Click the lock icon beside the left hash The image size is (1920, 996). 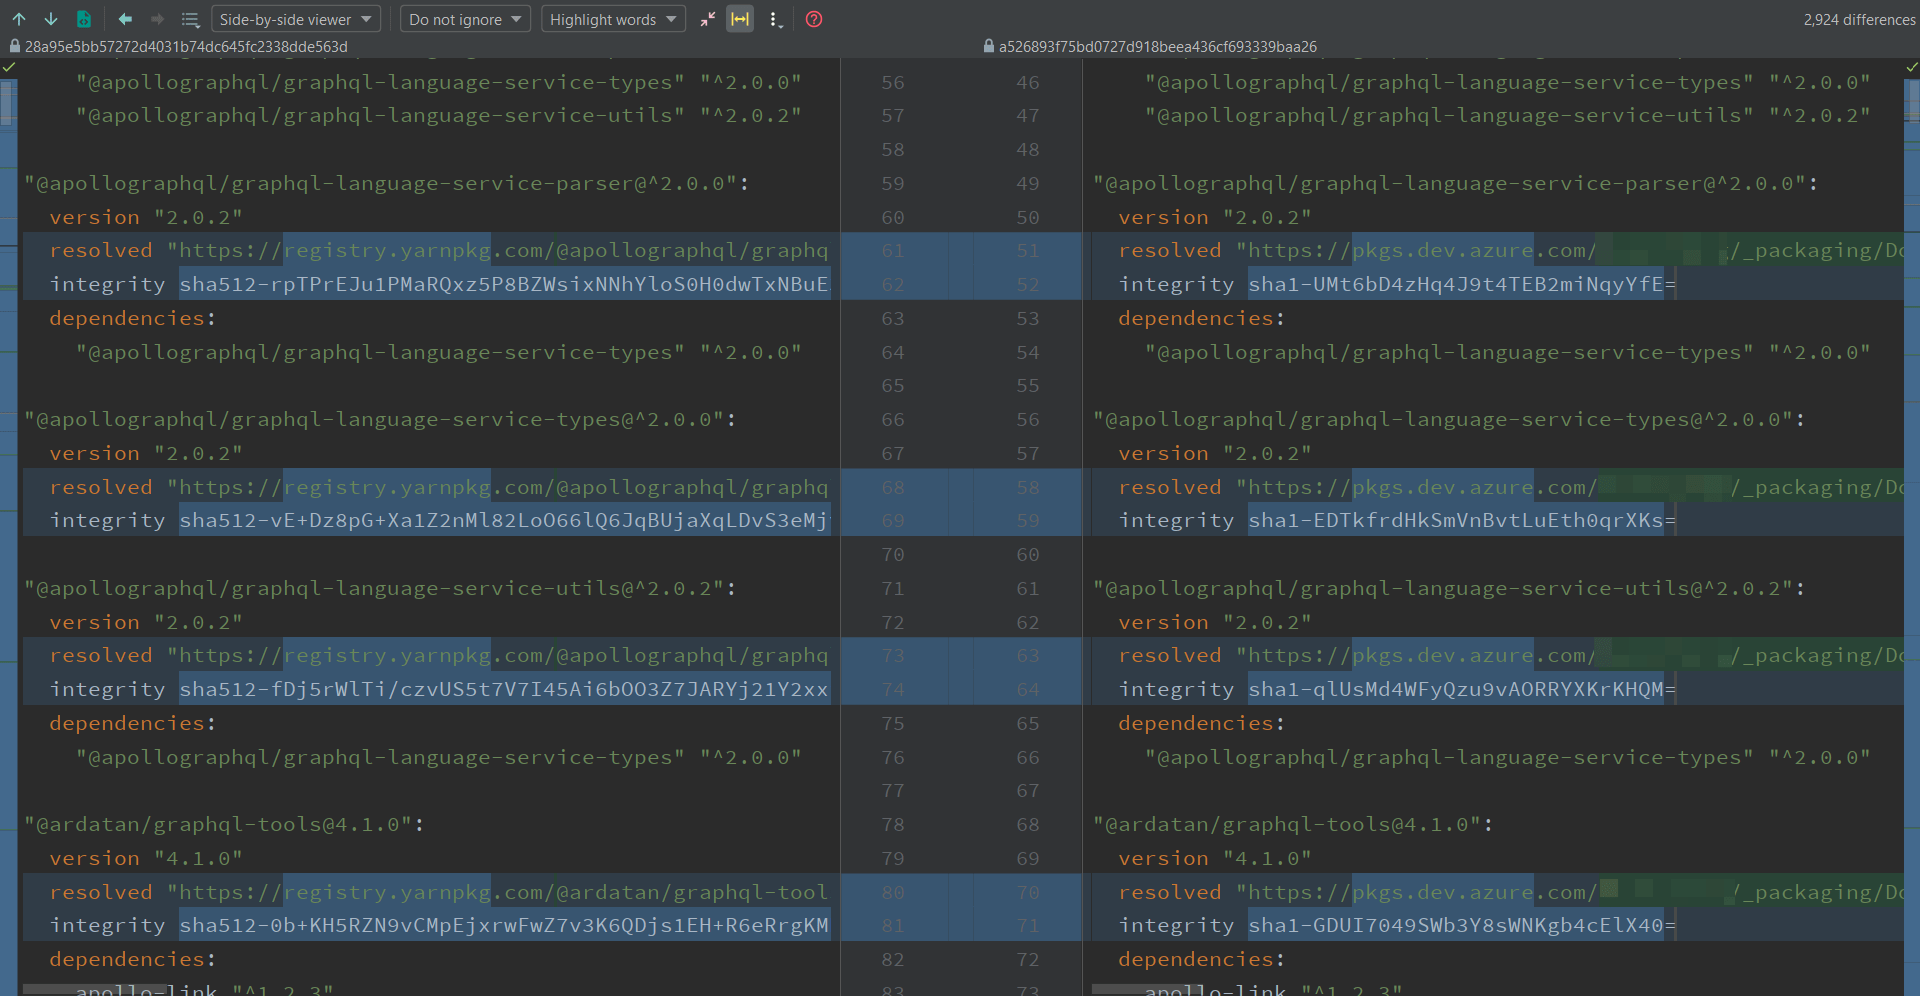click(x=14, y=46)
